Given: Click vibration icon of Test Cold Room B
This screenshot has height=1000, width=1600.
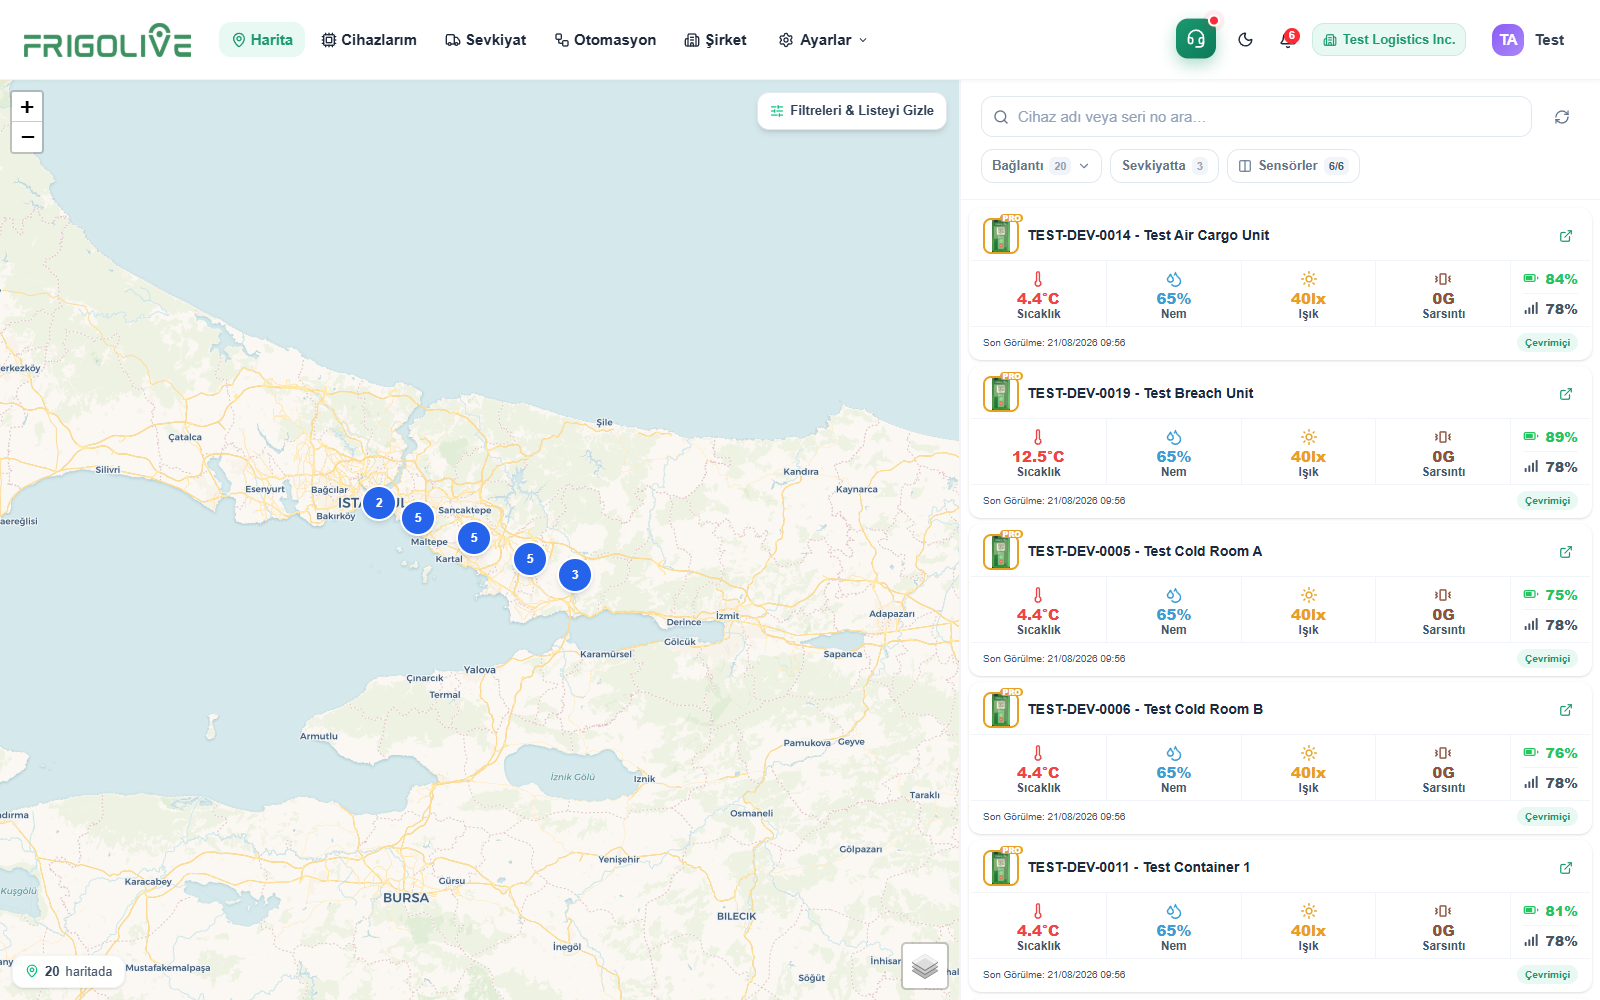Looking at the screenshot, I should (x=1443, y=753).
